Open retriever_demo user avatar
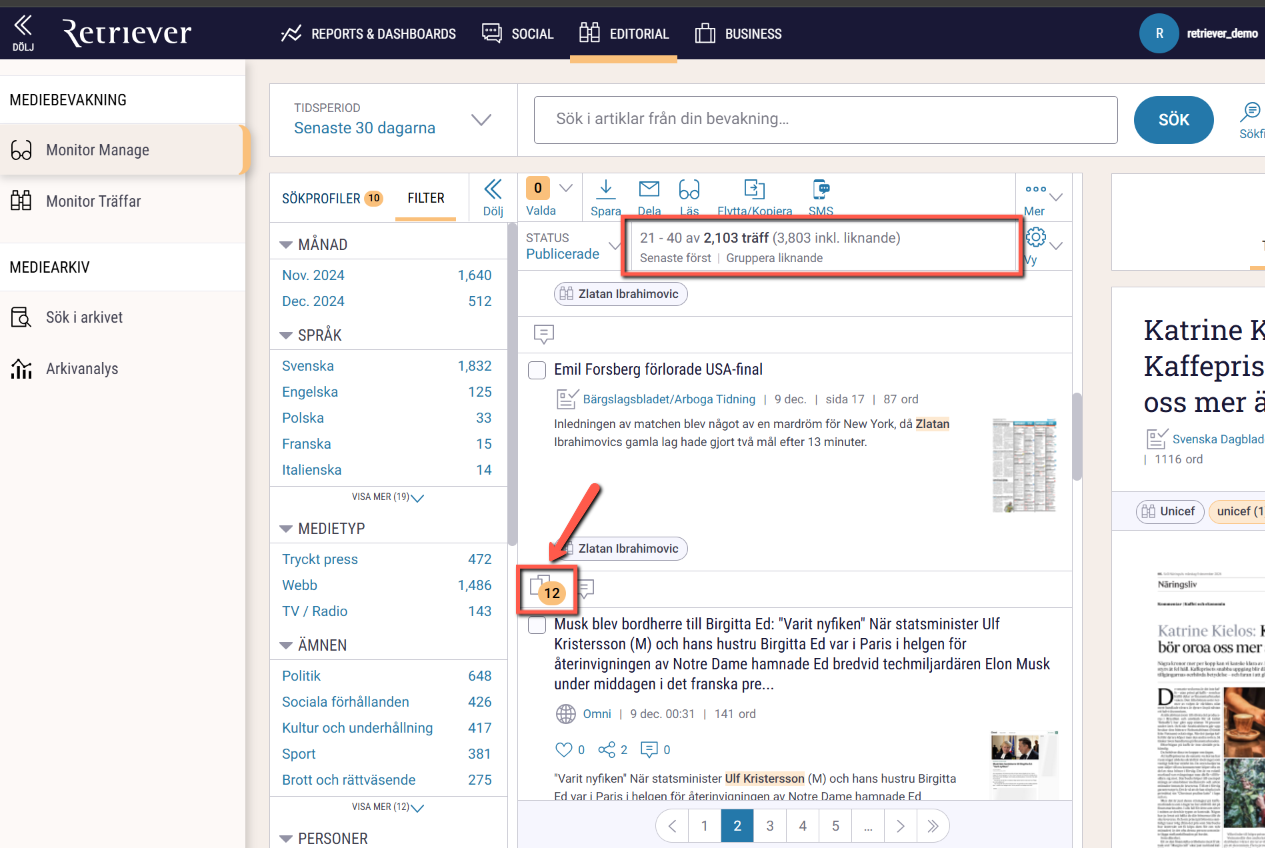1265x848 pixels. pos(1159,33)
